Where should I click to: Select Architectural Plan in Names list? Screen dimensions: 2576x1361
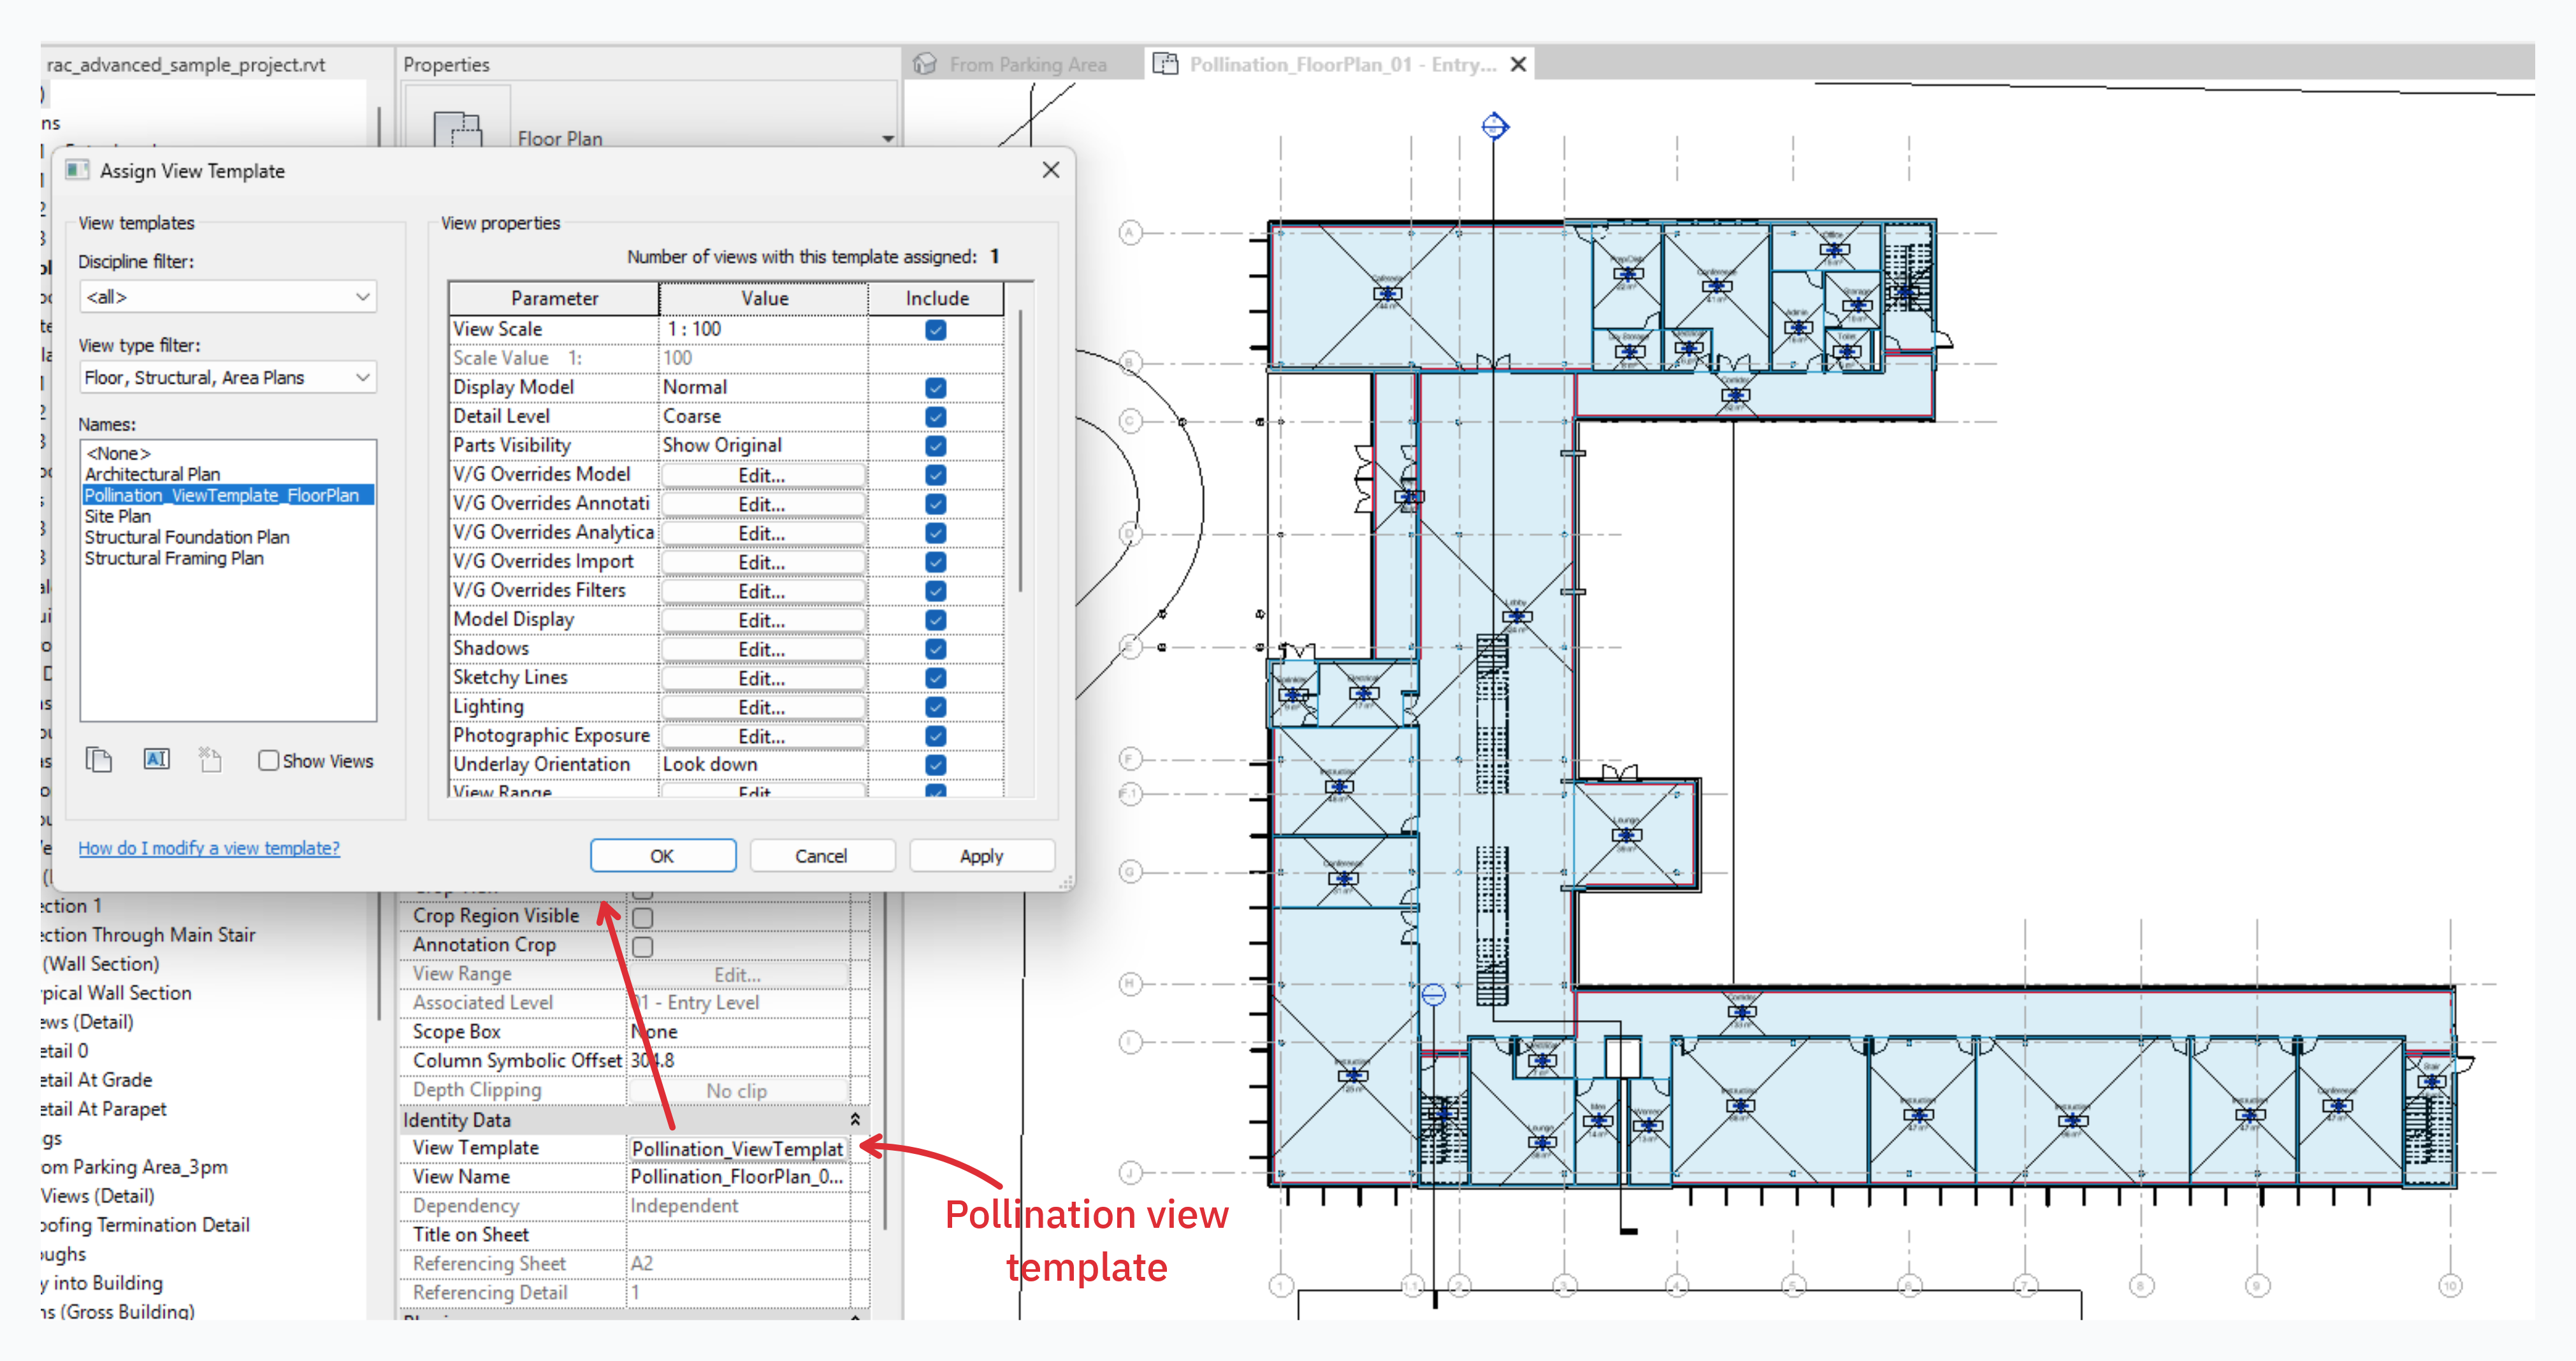coord(152,474)
